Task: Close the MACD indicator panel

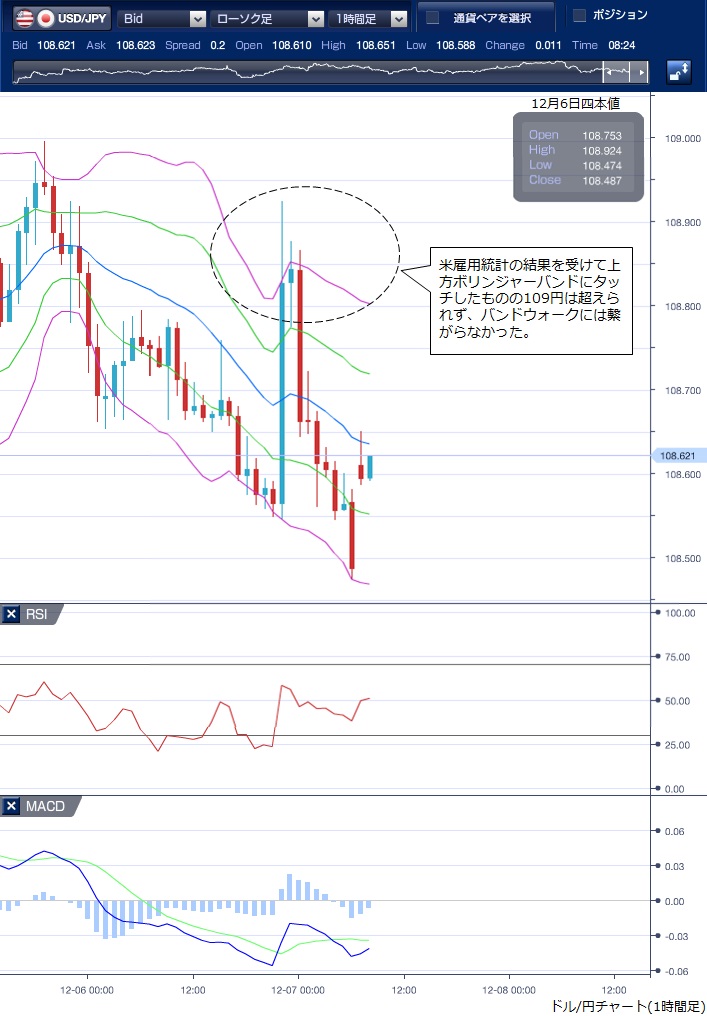Action: (x=11, y=806)
